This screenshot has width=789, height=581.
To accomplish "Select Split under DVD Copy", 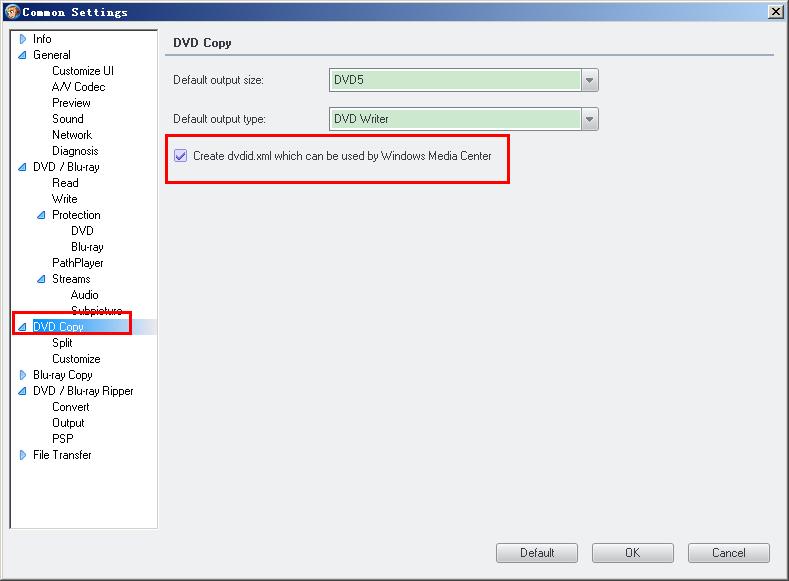I will coord(62,343).
